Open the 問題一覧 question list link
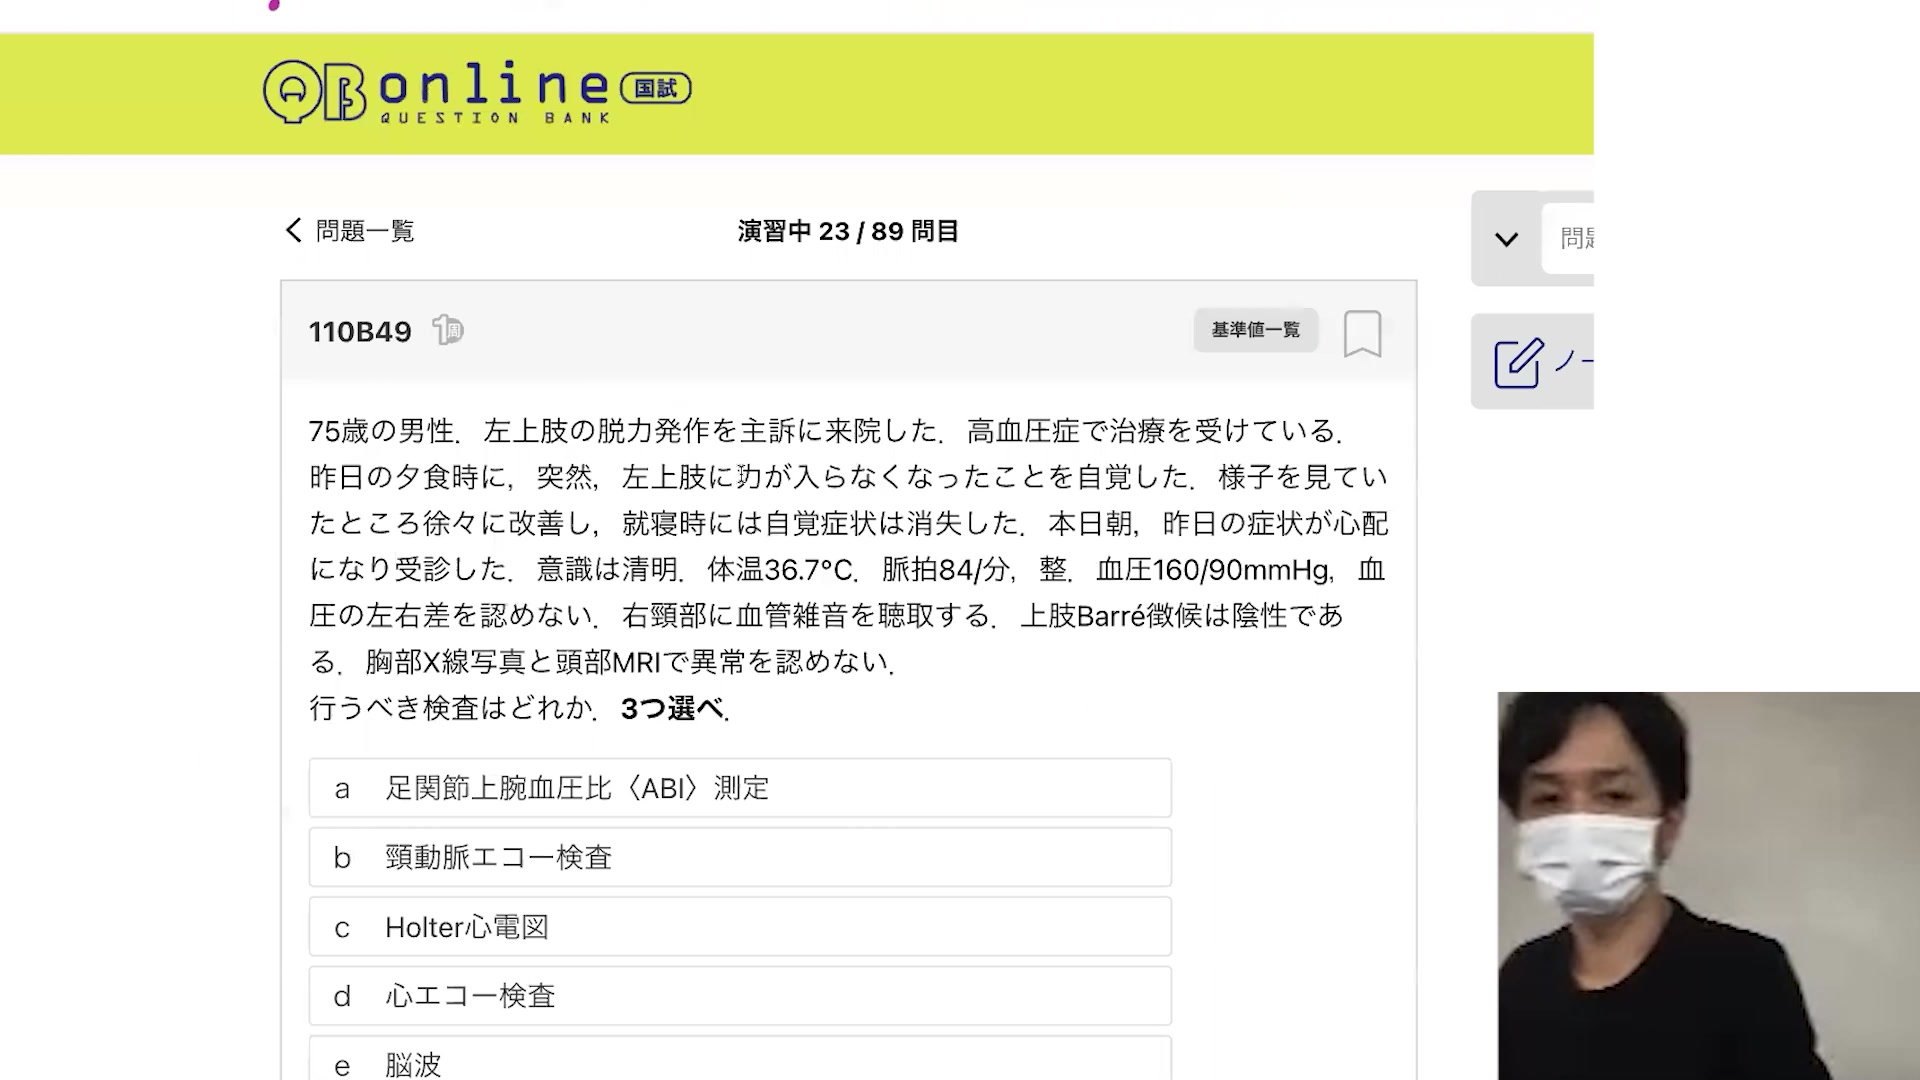 pyautogui.click(x=364, y=231)
